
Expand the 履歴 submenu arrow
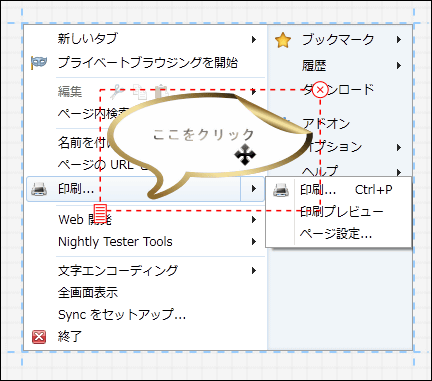pos(399,65)
